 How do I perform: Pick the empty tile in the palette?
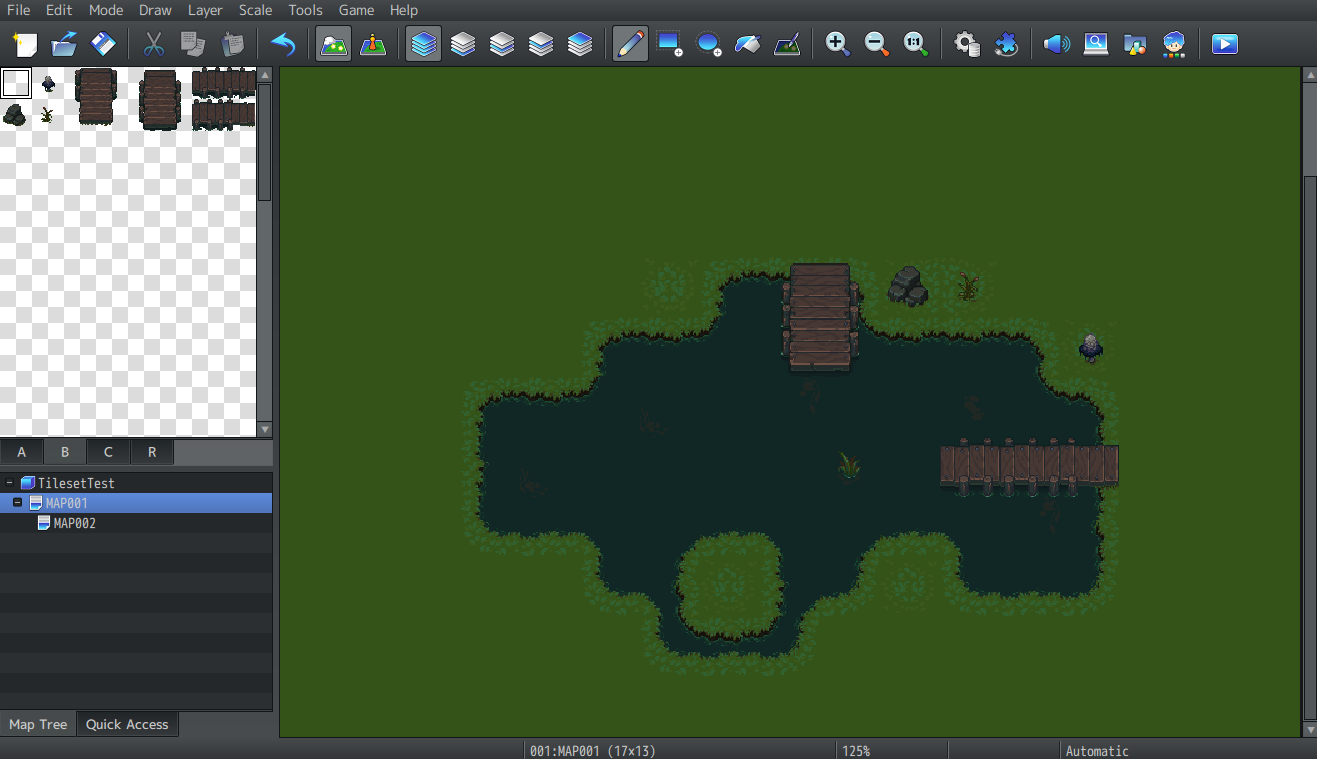click(16, 83)
